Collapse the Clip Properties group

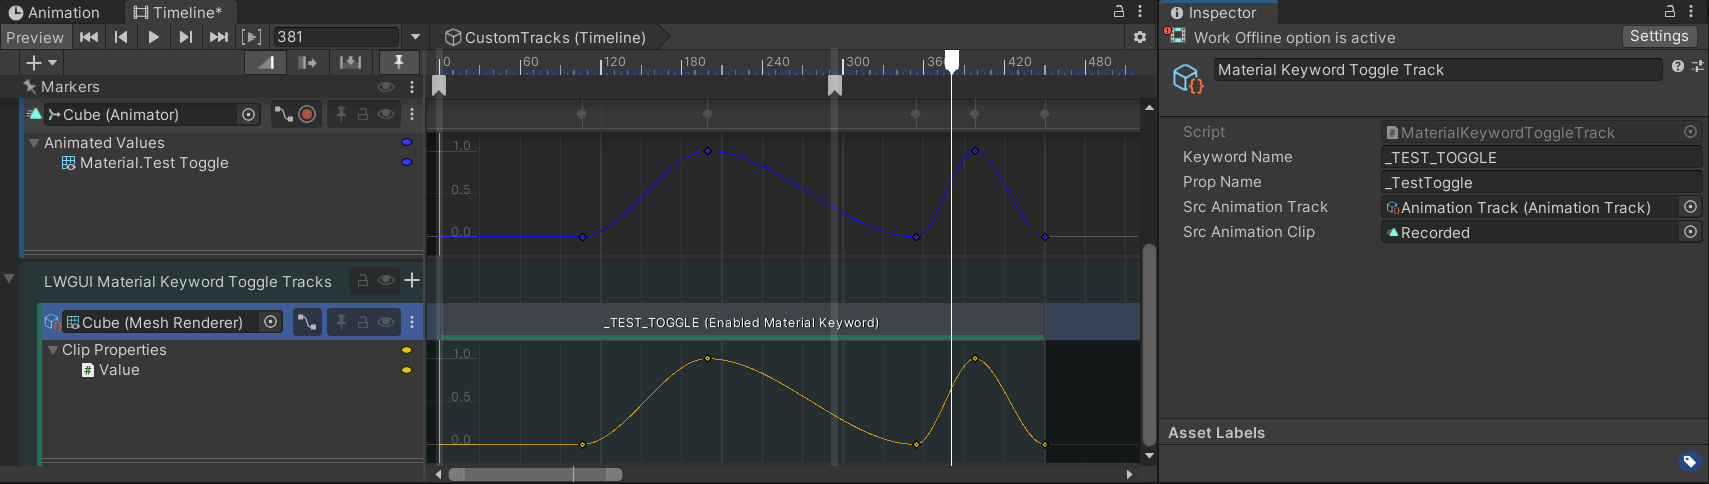coord(53,350)
